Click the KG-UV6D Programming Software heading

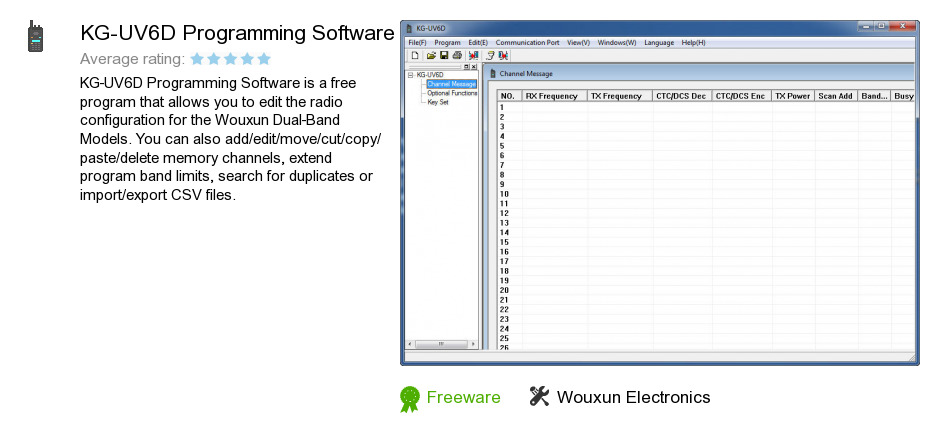[x=237, y=33]
